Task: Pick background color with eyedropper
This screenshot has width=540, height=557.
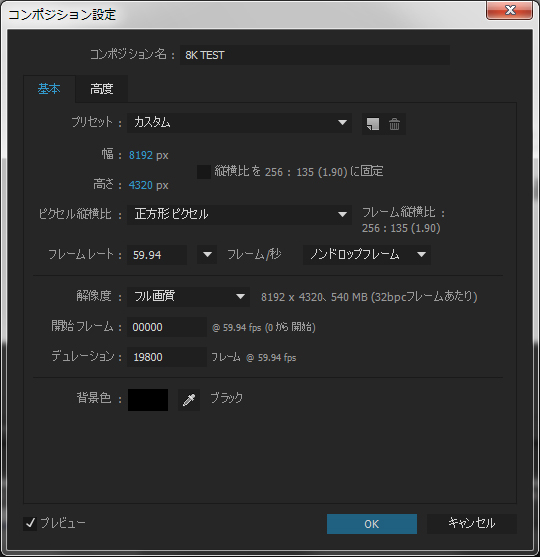Action: [189, 400]
